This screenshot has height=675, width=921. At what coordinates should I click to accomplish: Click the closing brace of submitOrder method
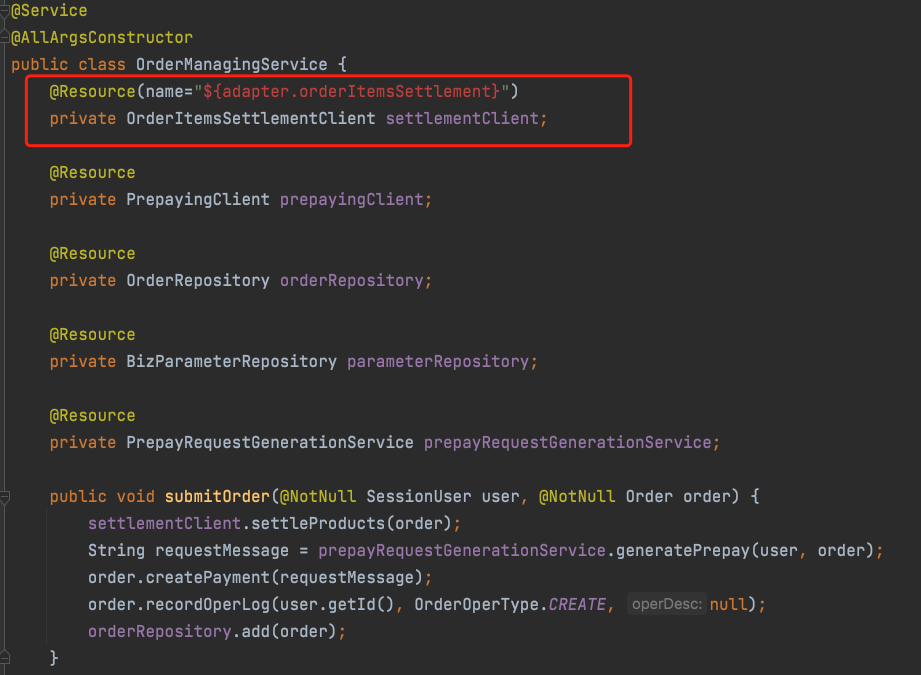click(x=54, y=658)
